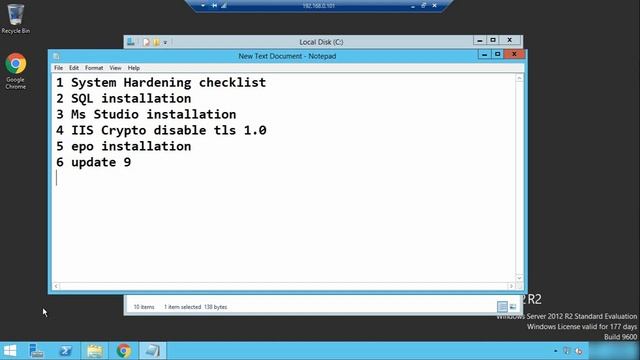Open the Help menu in Notepad
The width and height of the screenshot is (640, 360).
pyautogui.click(x=133, y=68)
